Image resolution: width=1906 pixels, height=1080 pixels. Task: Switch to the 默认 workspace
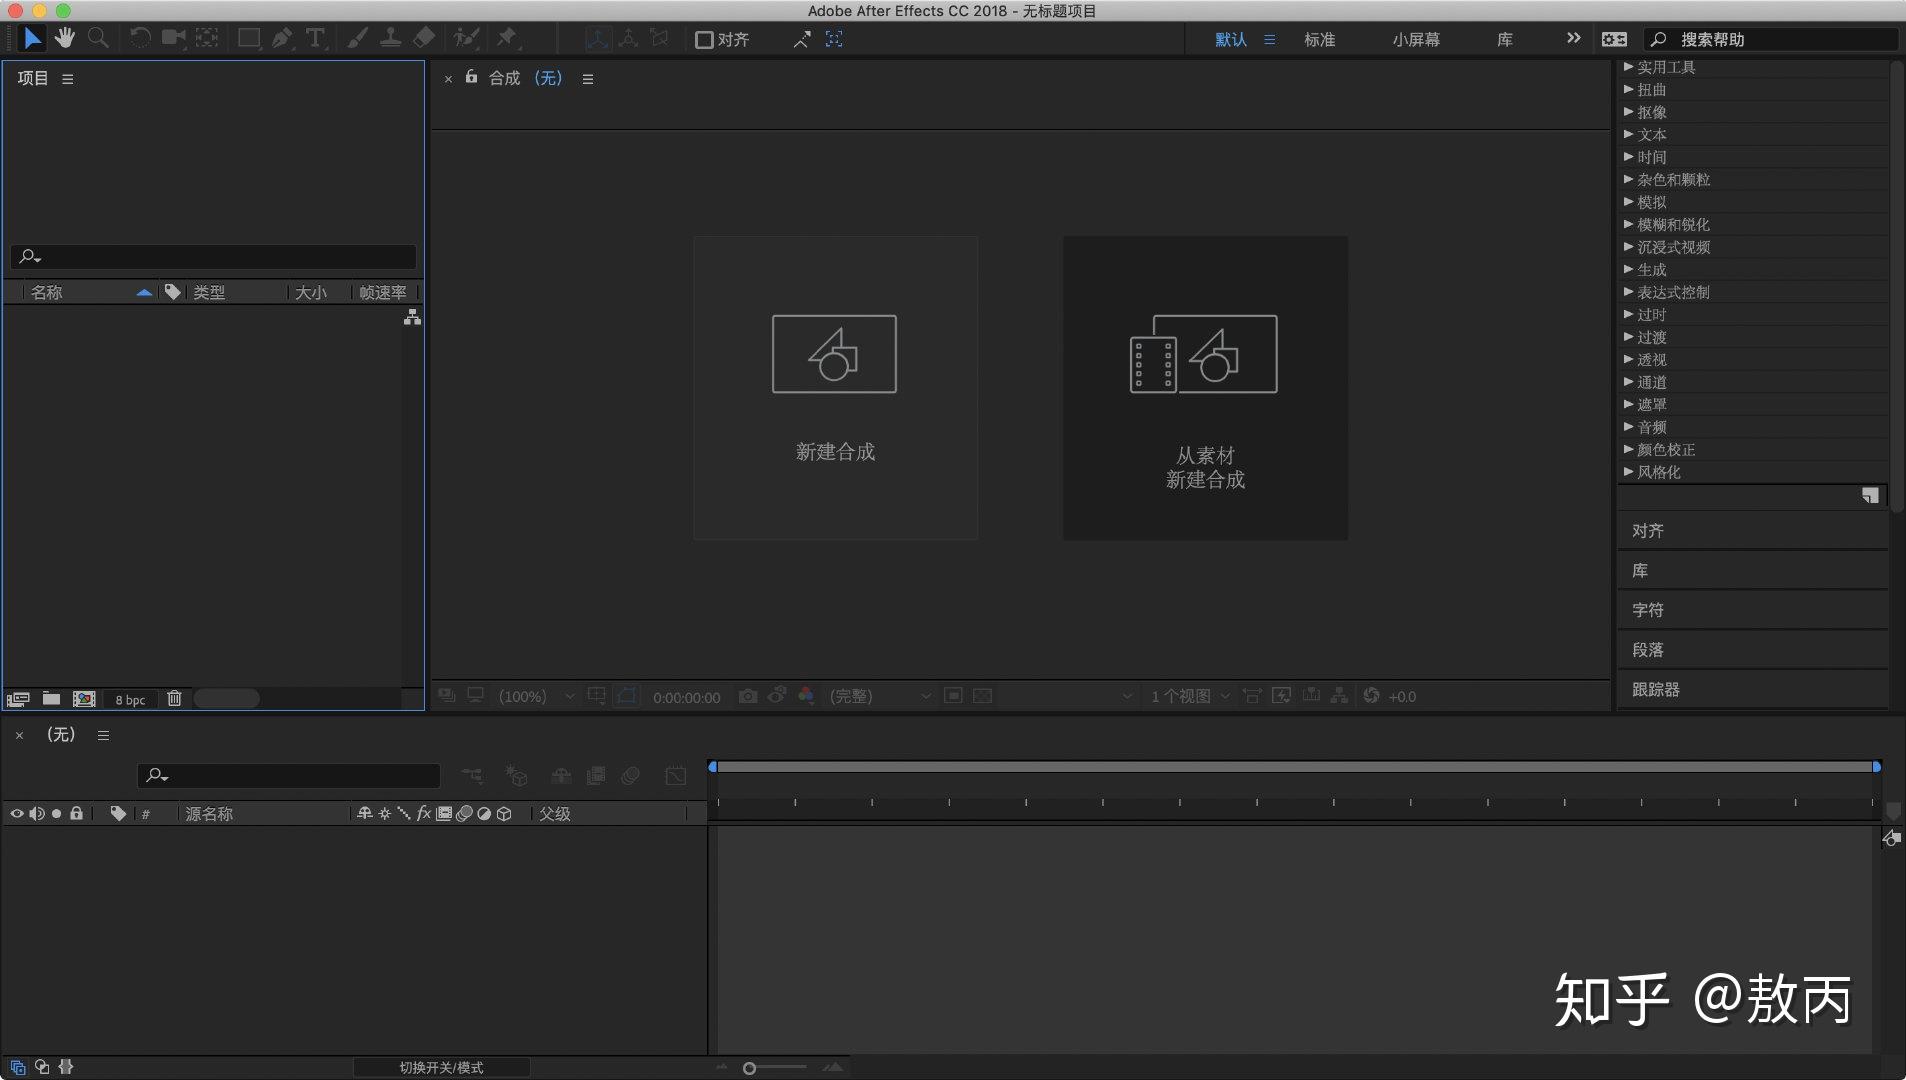1231,39
